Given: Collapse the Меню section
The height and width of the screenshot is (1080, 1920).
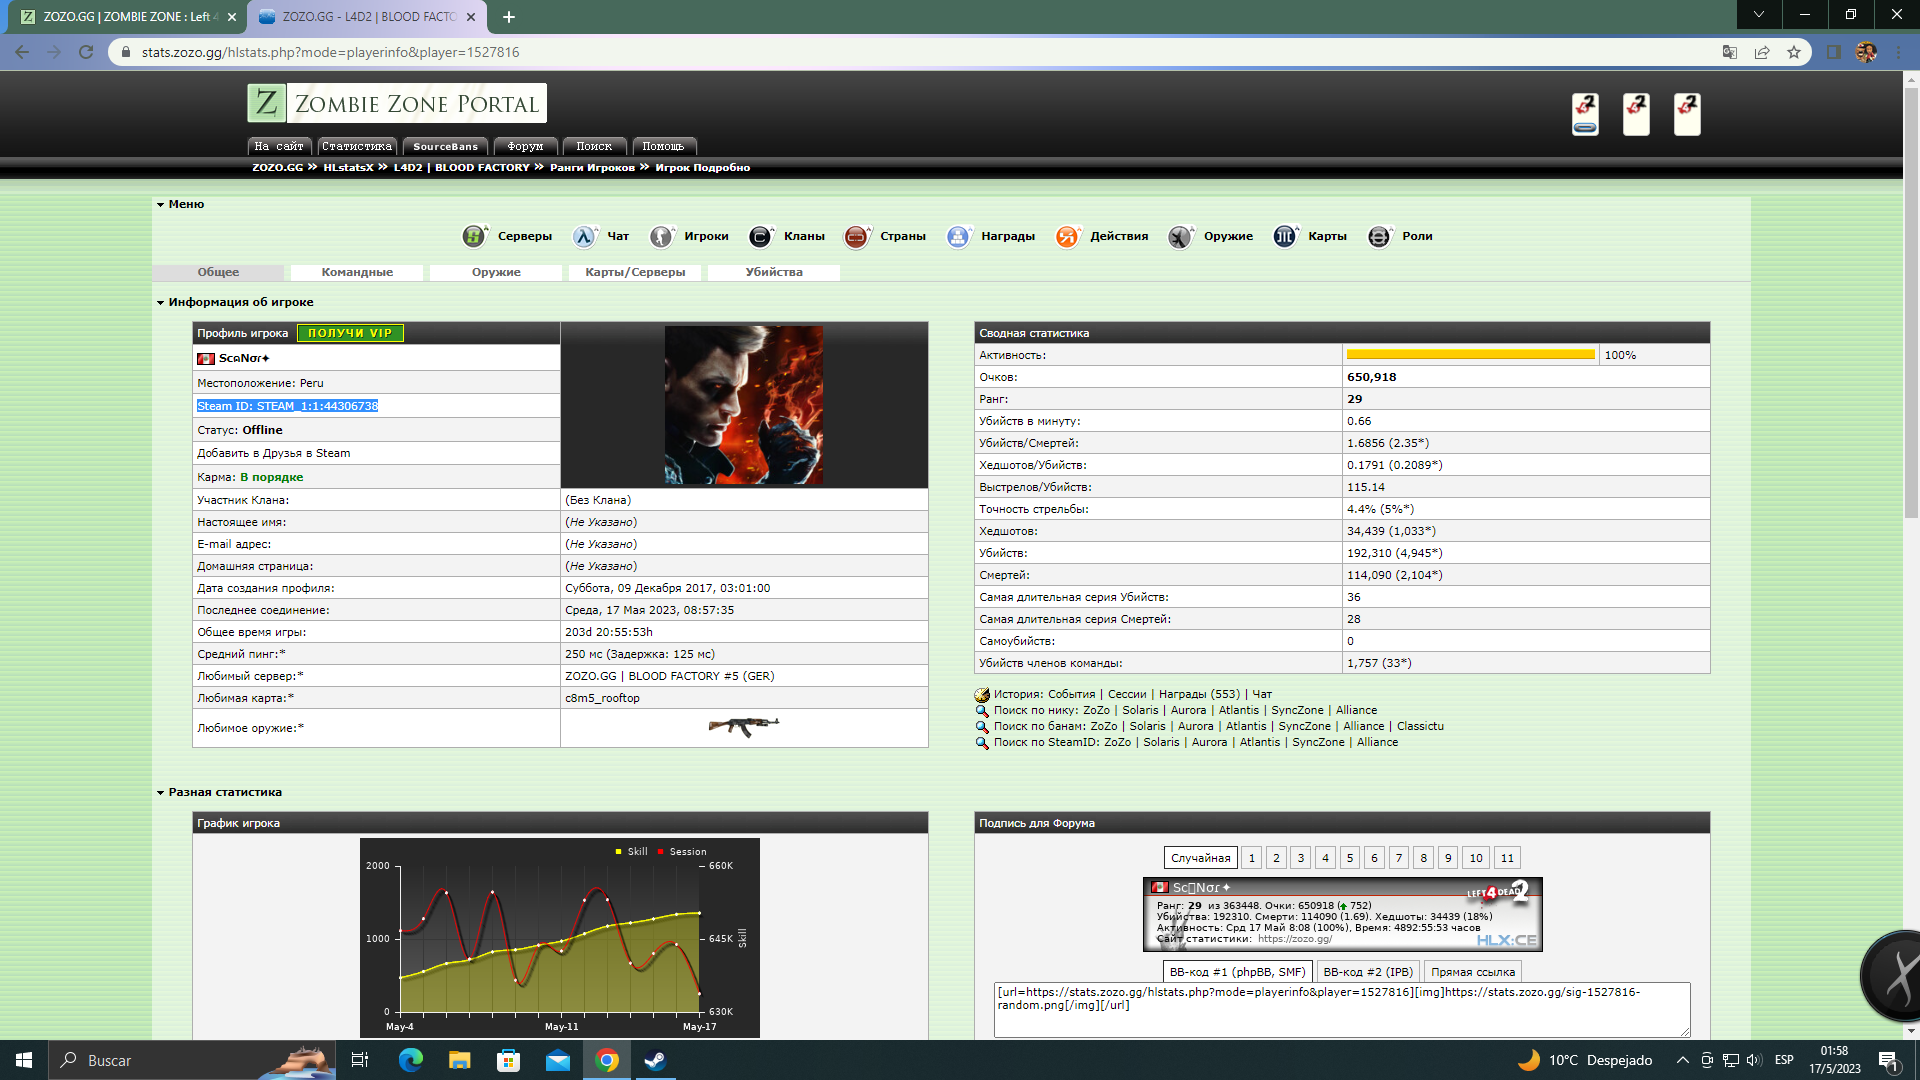Looking at the screenshot, I should point(160,205).
